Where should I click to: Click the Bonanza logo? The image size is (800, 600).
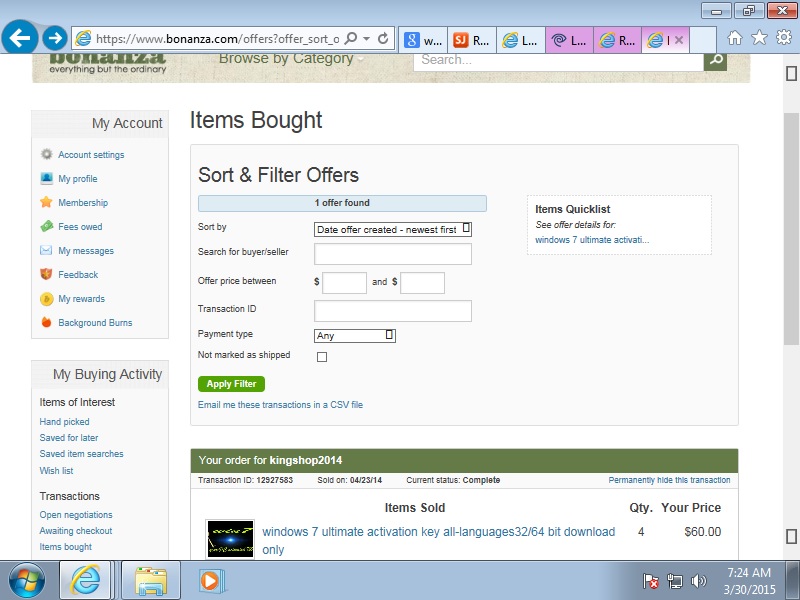pyautogui.click(x=108, y=62)
